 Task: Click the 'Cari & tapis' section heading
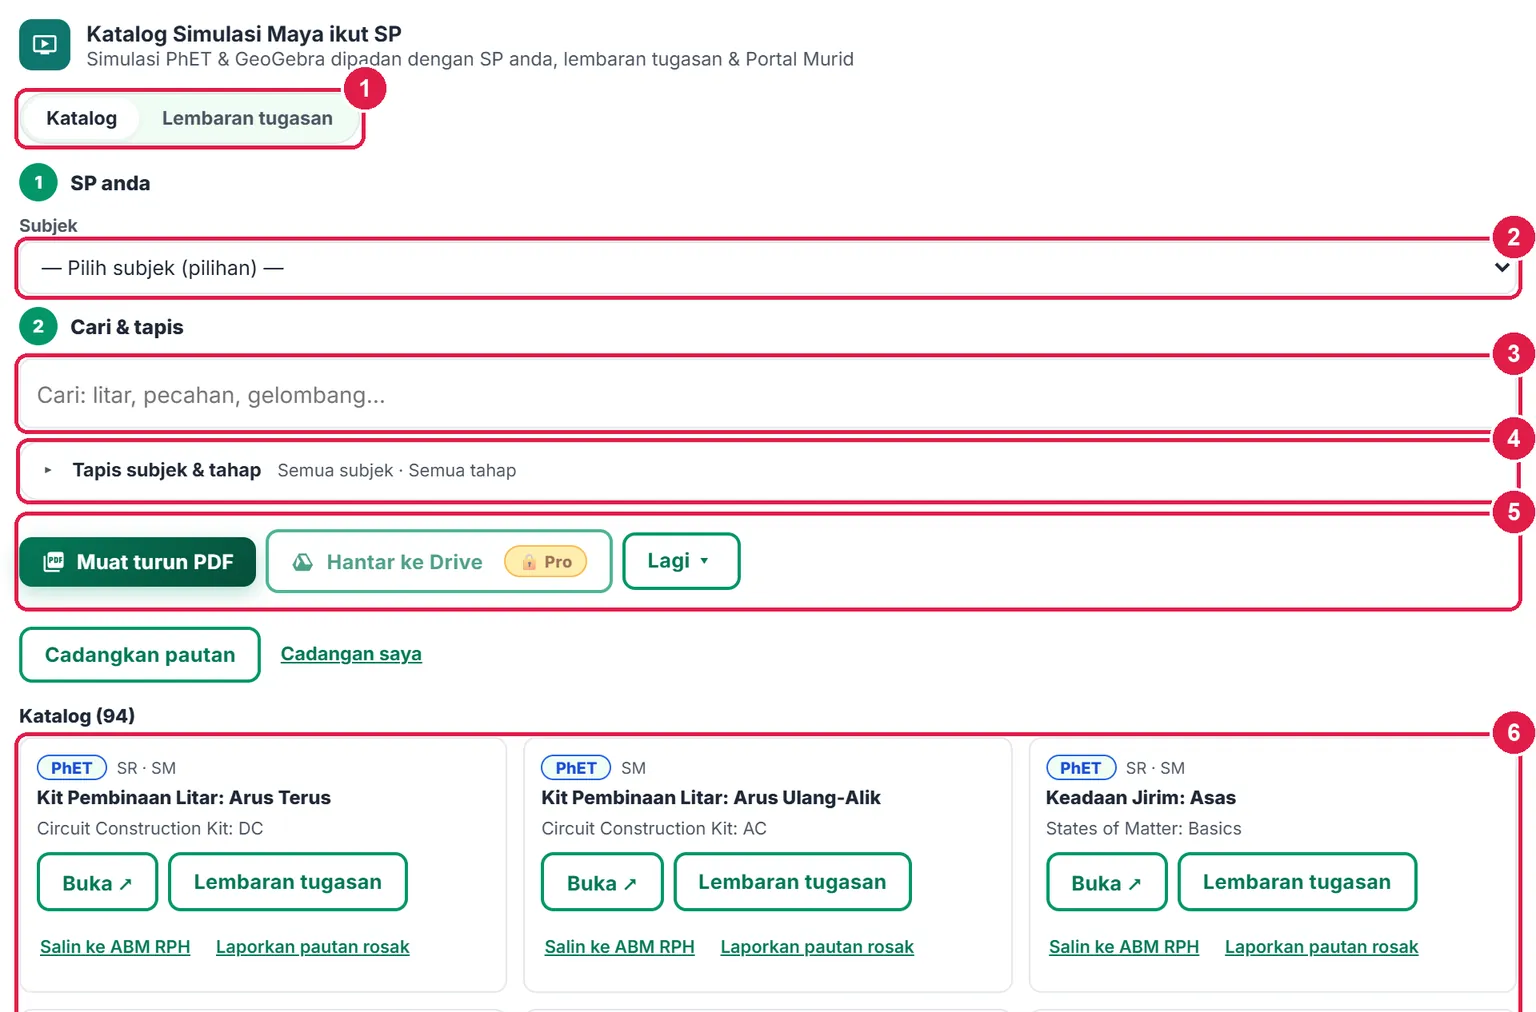[x=127, y=327]
